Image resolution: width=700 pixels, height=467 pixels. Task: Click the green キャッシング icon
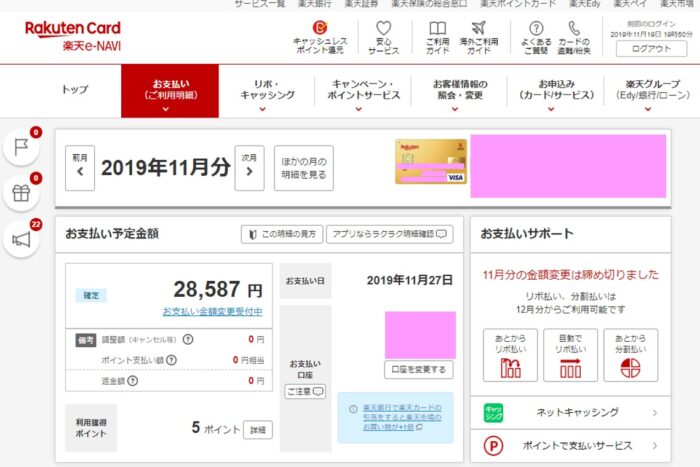[493, 413]
